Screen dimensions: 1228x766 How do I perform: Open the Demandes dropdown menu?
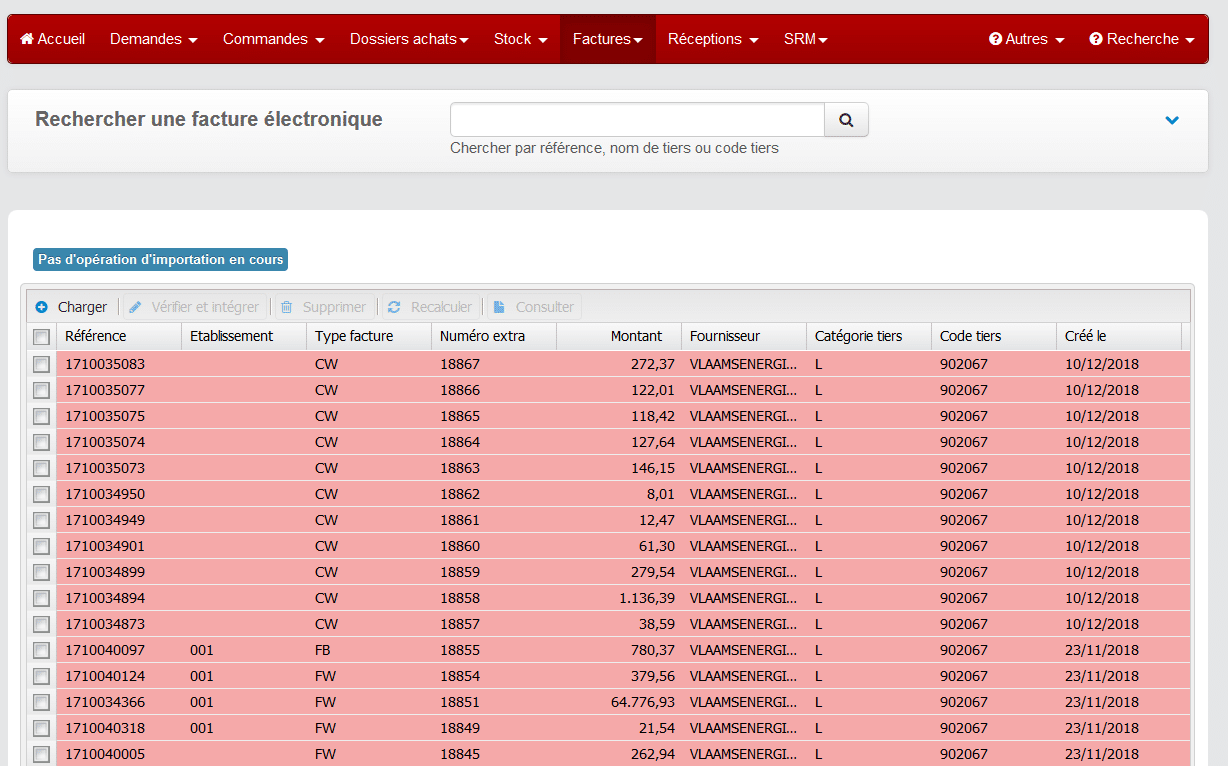(154, 39)
